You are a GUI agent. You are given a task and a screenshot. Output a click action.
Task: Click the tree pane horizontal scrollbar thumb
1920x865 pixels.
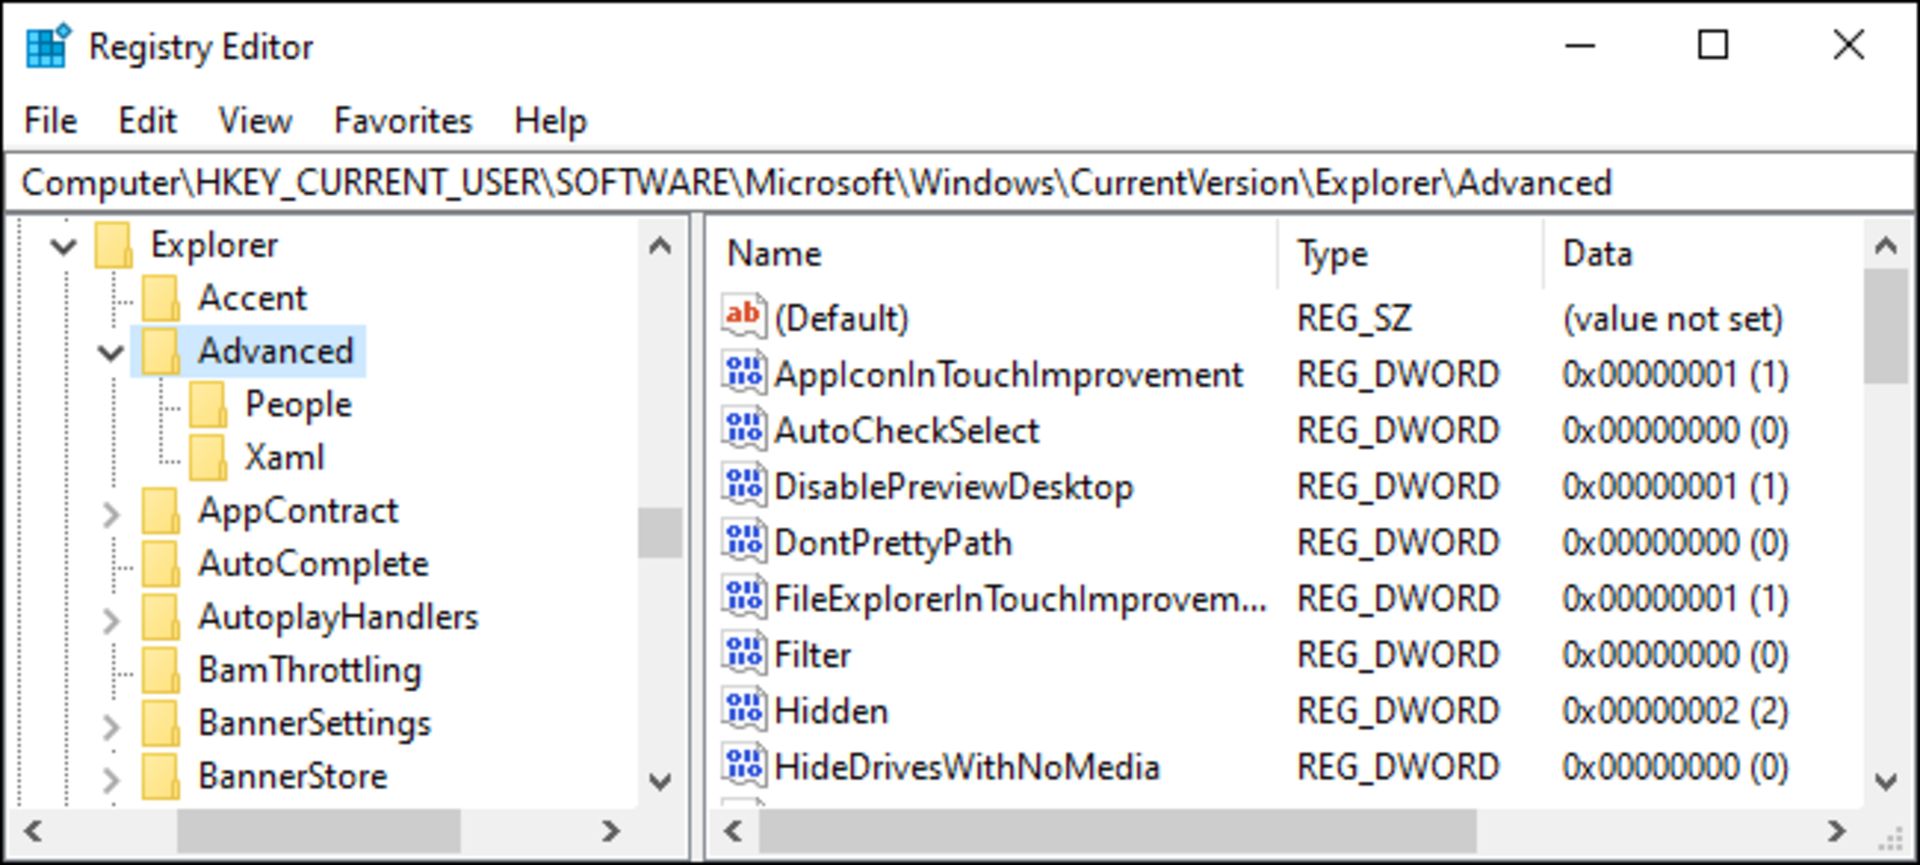(x=319, y=830)
